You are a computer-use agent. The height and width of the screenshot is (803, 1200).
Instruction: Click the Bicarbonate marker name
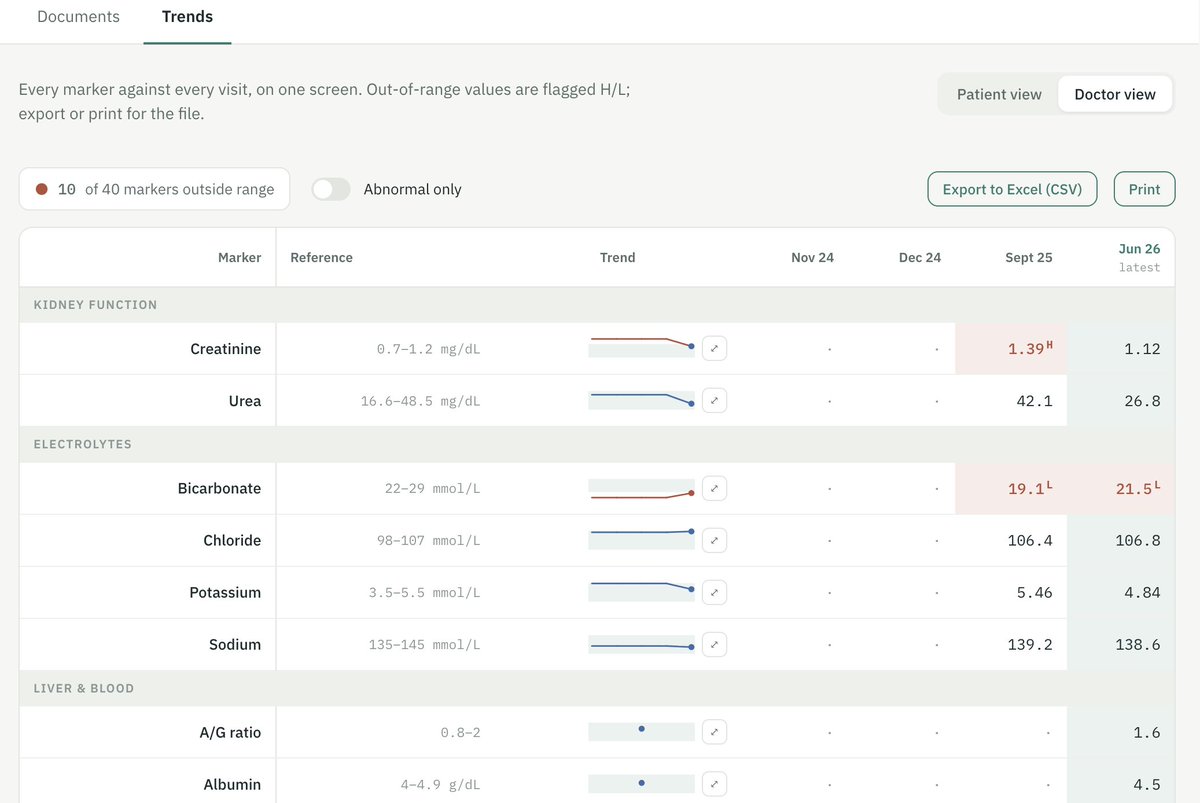click(219, 489)
